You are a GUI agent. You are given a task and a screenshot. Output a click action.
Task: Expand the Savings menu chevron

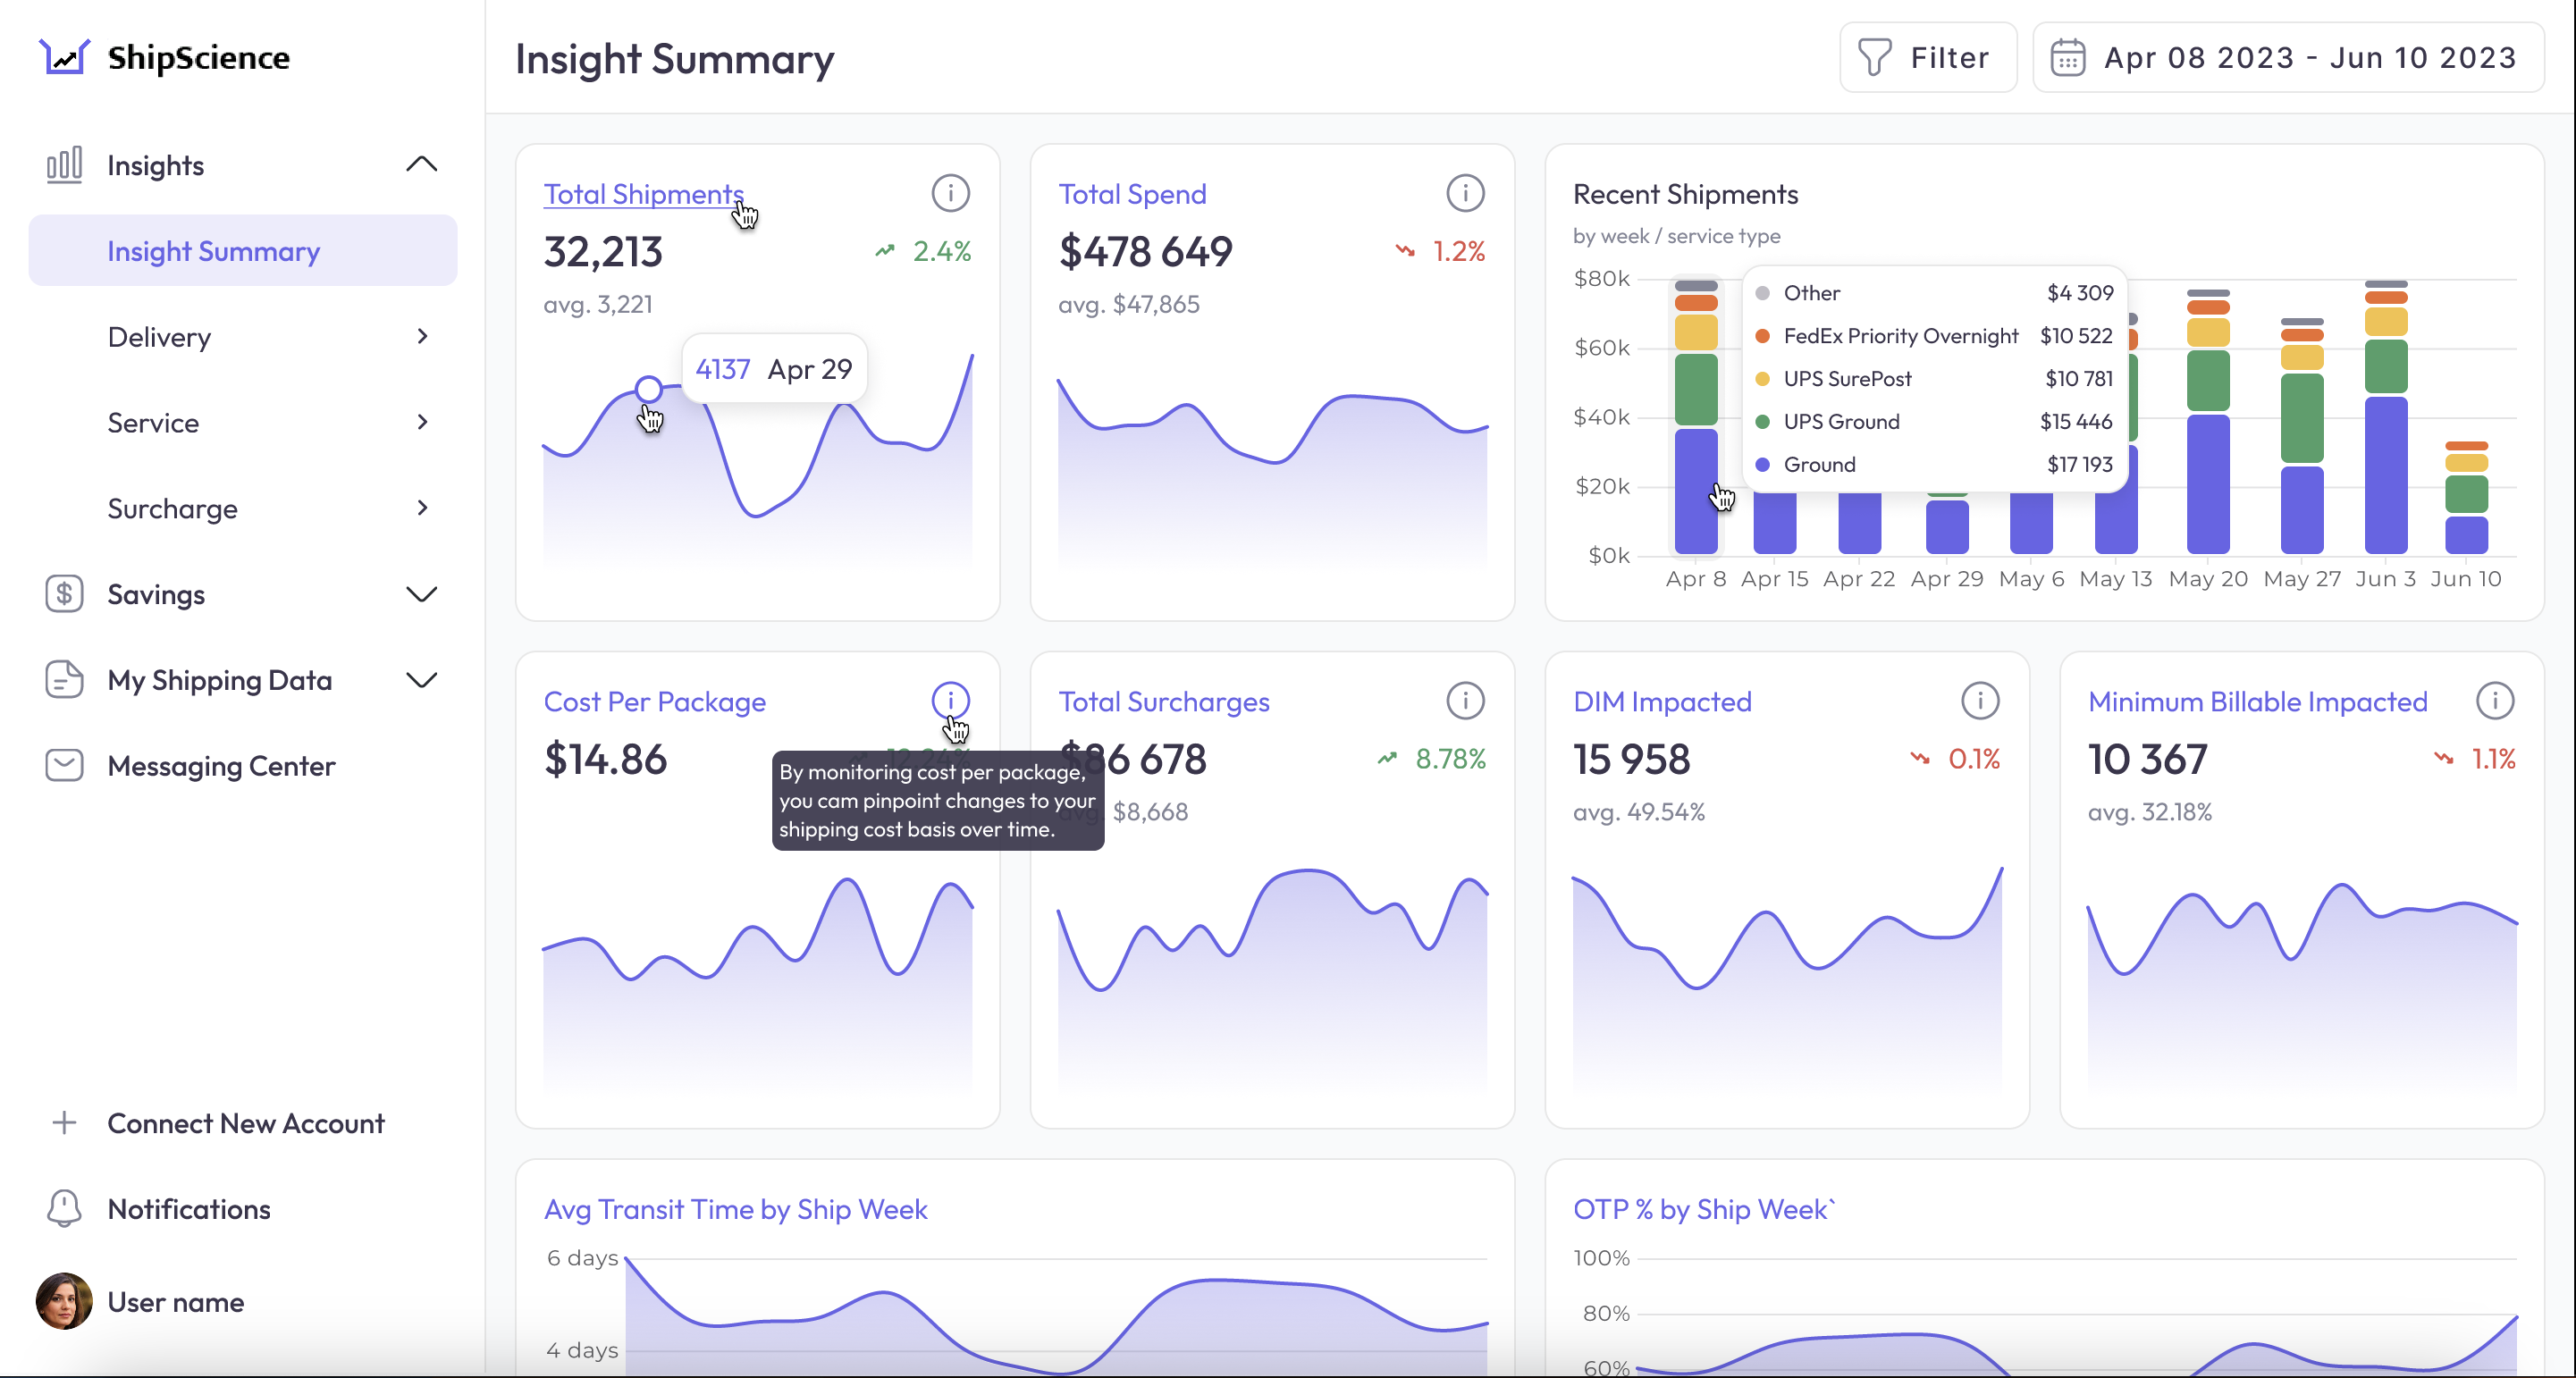(x=421, y=594)
